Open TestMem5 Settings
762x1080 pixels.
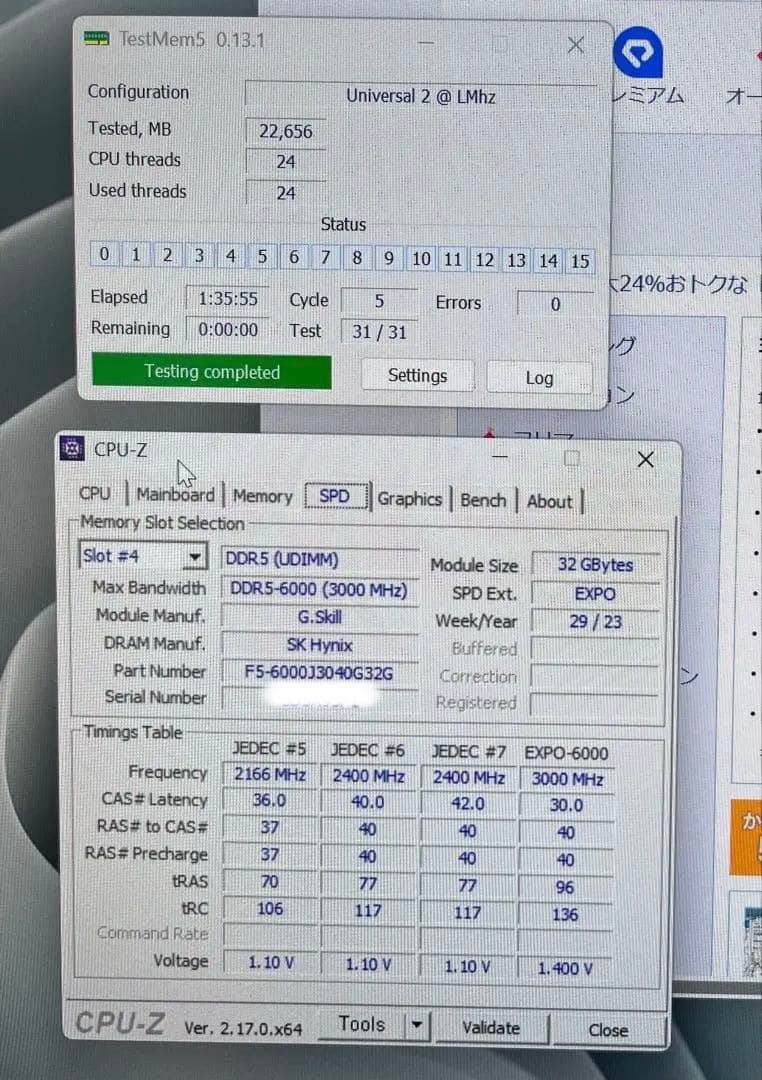(x=417, y=375)
